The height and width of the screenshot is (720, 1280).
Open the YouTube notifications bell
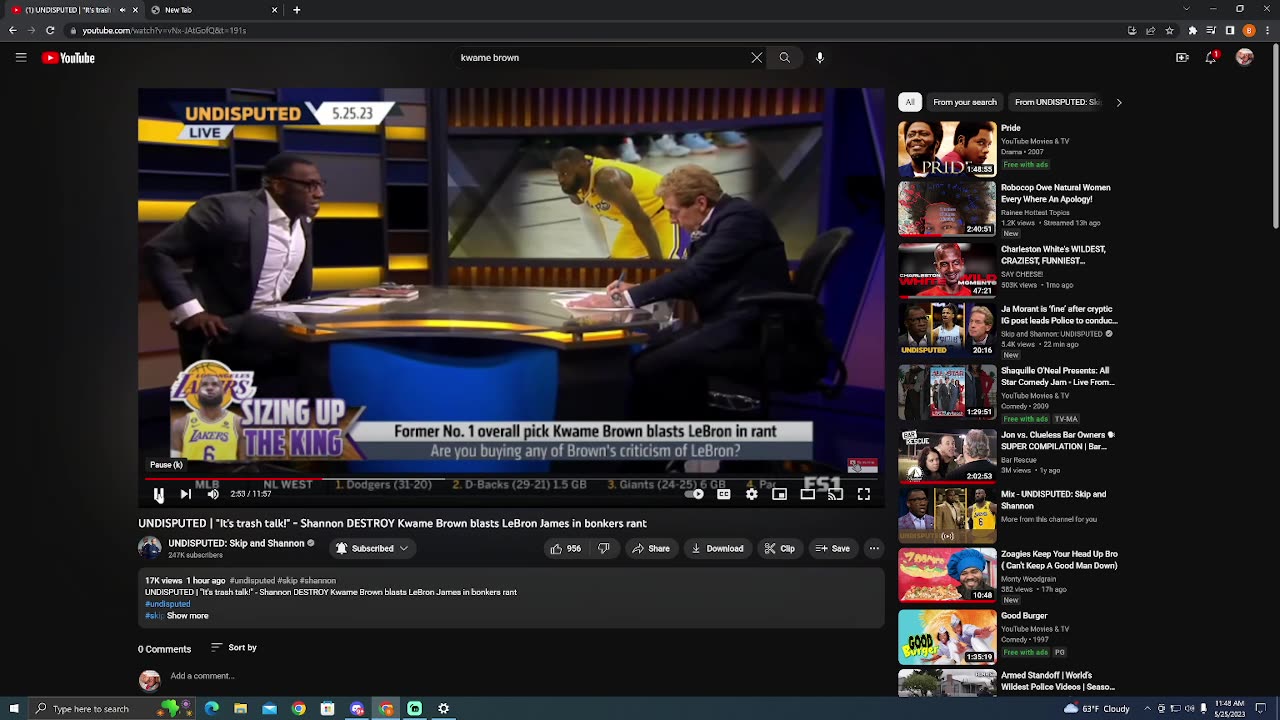point(1211,58)
